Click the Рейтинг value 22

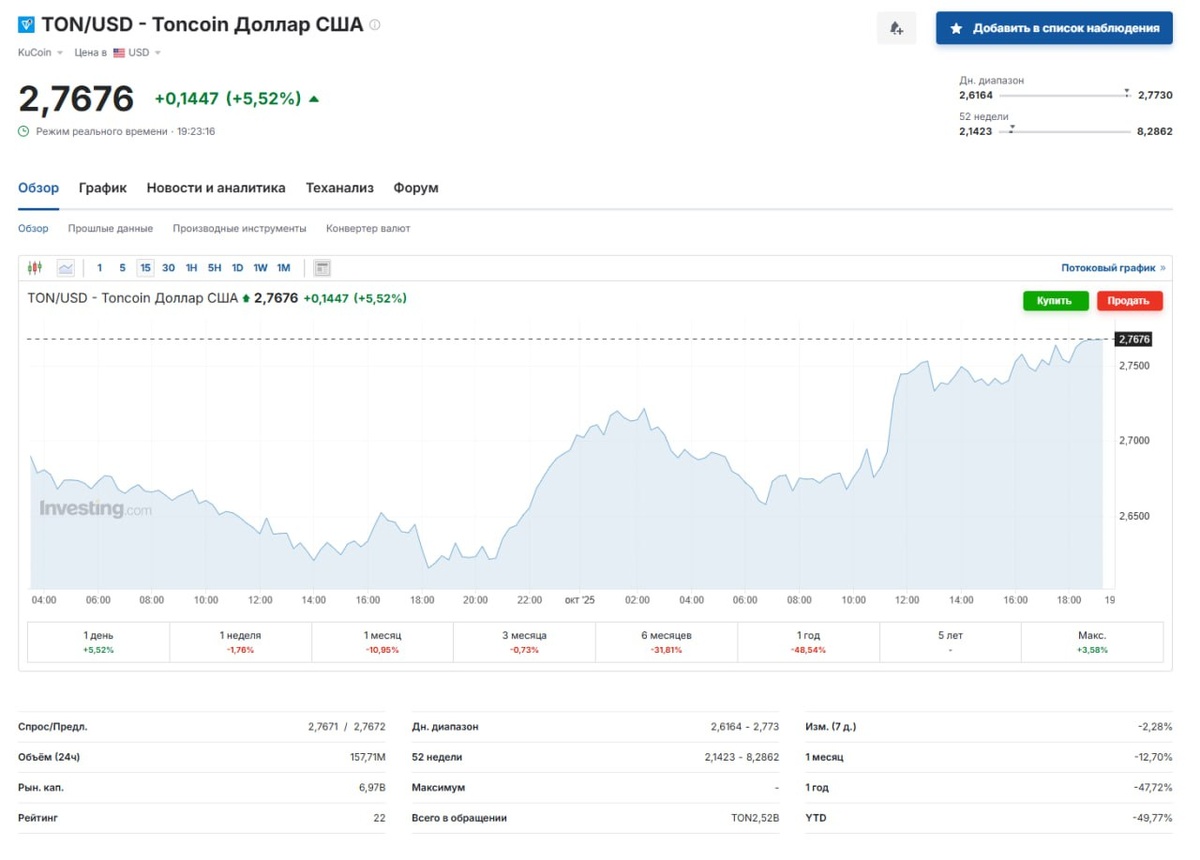(x=380, y=818)
